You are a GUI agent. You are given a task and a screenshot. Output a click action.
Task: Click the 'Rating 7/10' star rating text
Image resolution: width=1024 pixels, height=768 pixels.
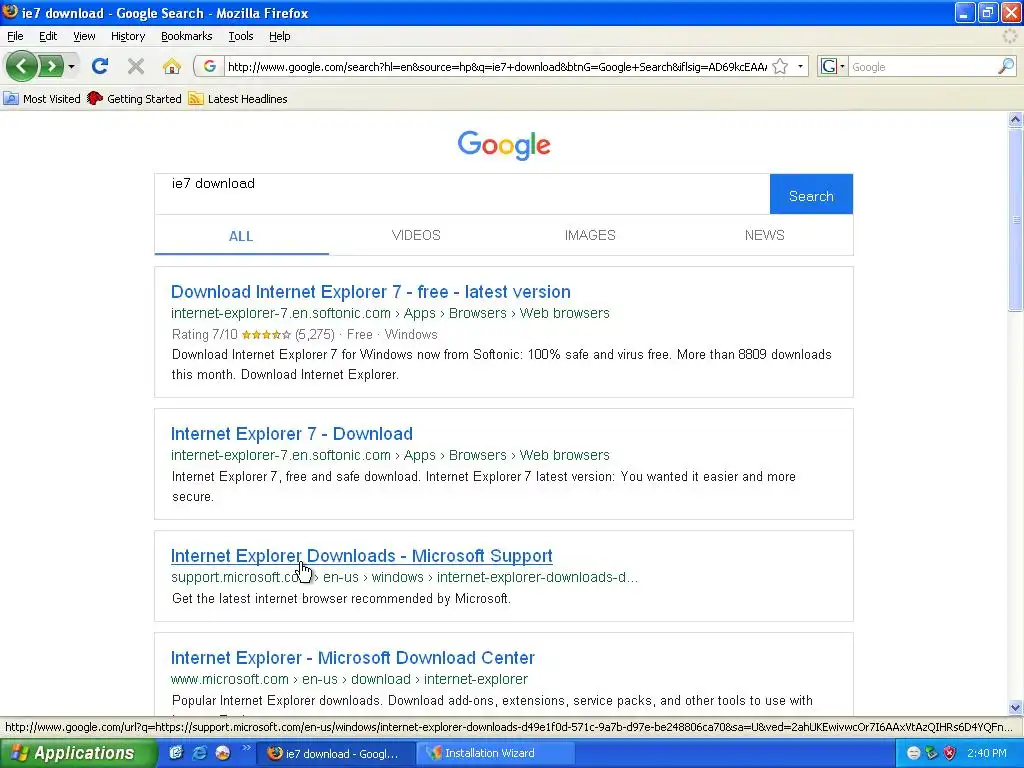point(204,334)
